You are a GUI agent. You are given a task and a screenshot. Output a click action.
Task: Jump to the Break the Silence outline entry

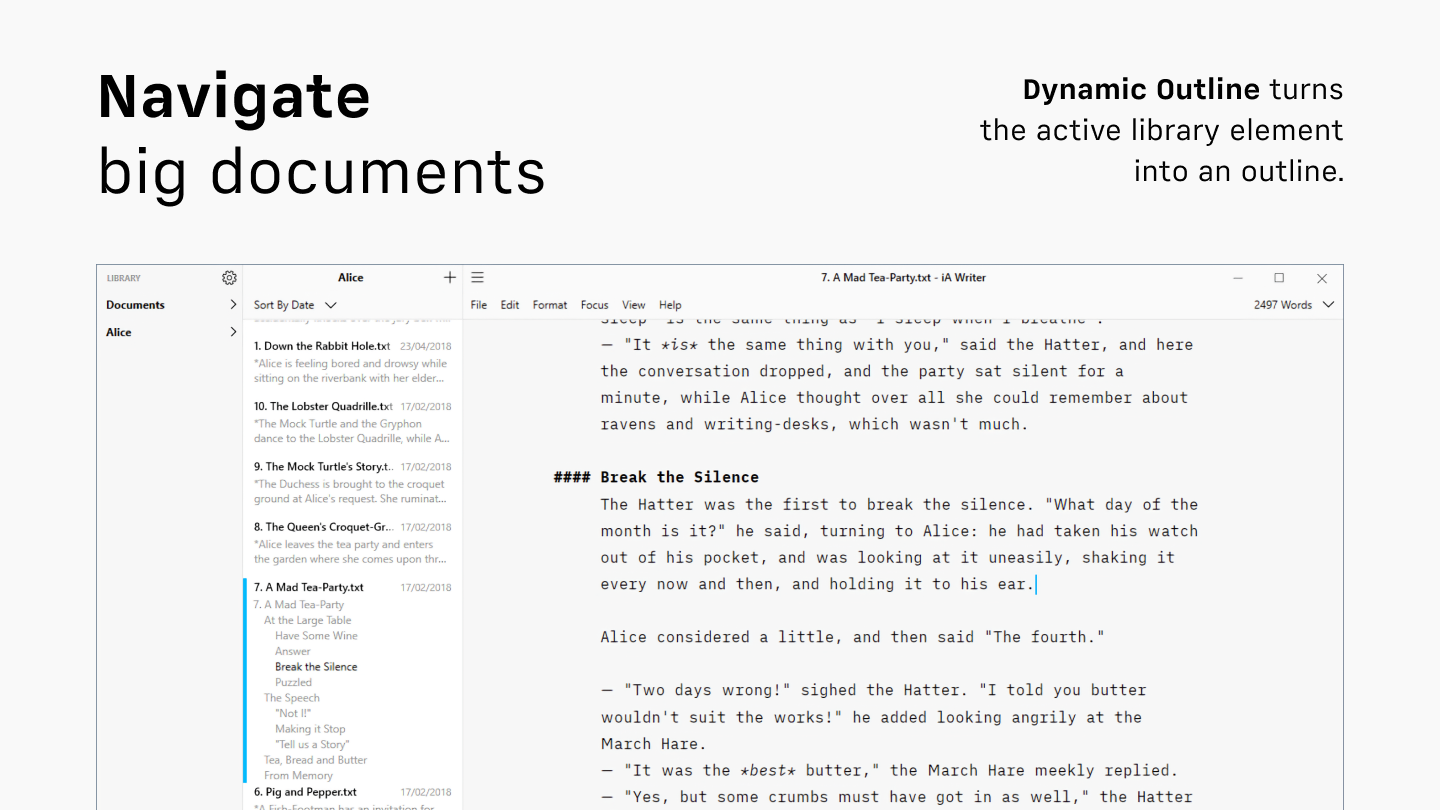[316, 666]
